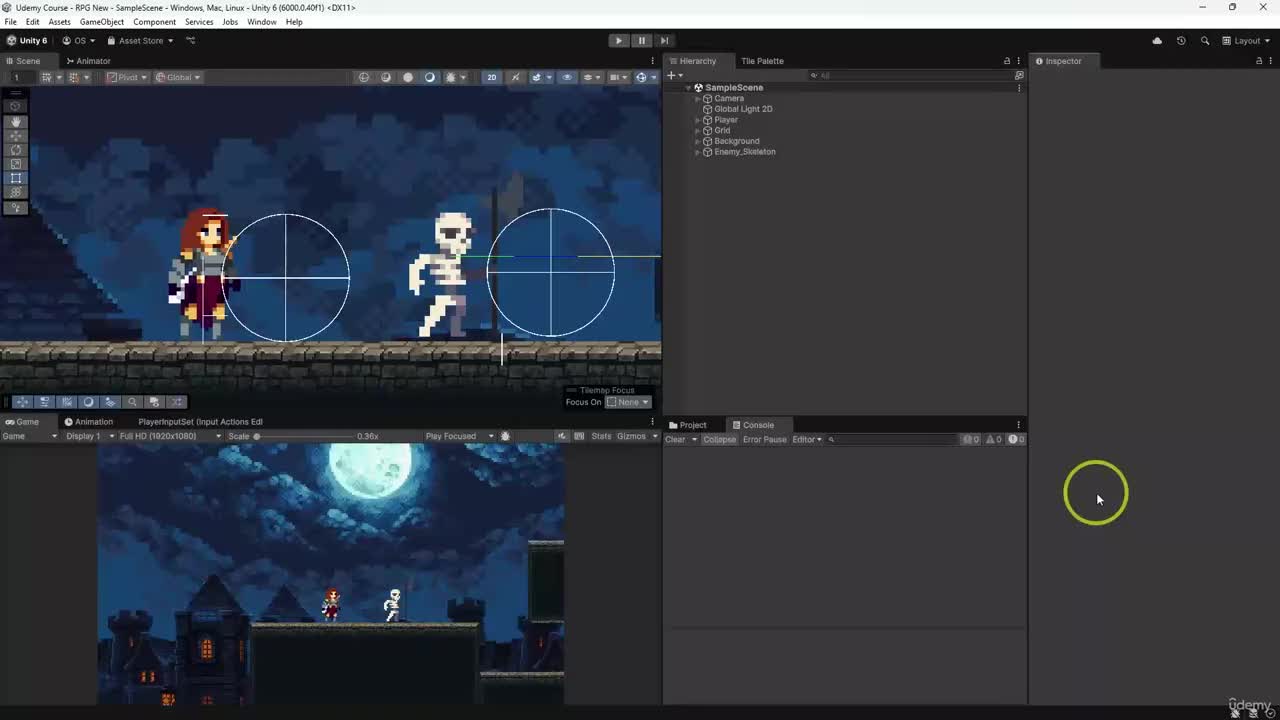Screen dimensions: 1280x720
Task: Switch to the Tile Palette tab
Action: 762,61
